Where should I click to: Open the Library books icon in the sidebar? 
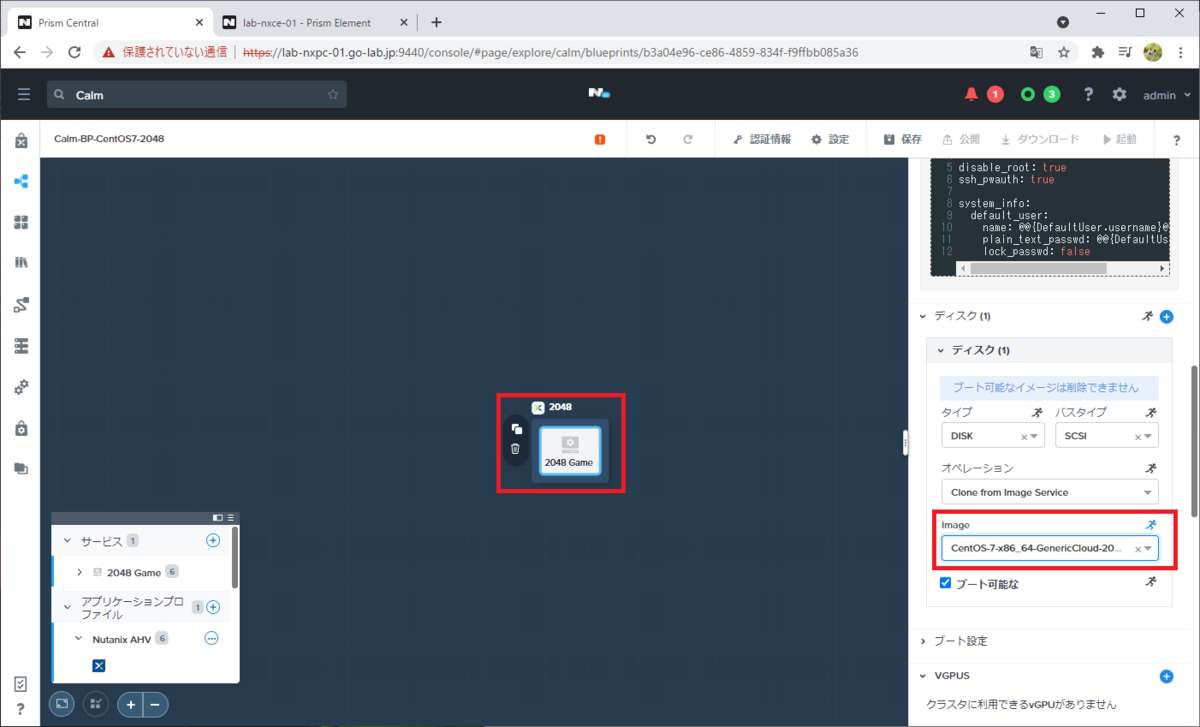click(21, 263)
